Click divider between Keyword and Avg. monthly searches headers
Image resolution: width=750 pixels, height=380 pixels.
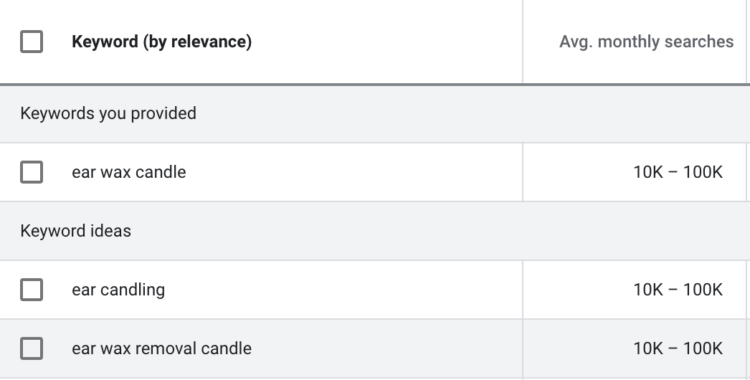523,42
